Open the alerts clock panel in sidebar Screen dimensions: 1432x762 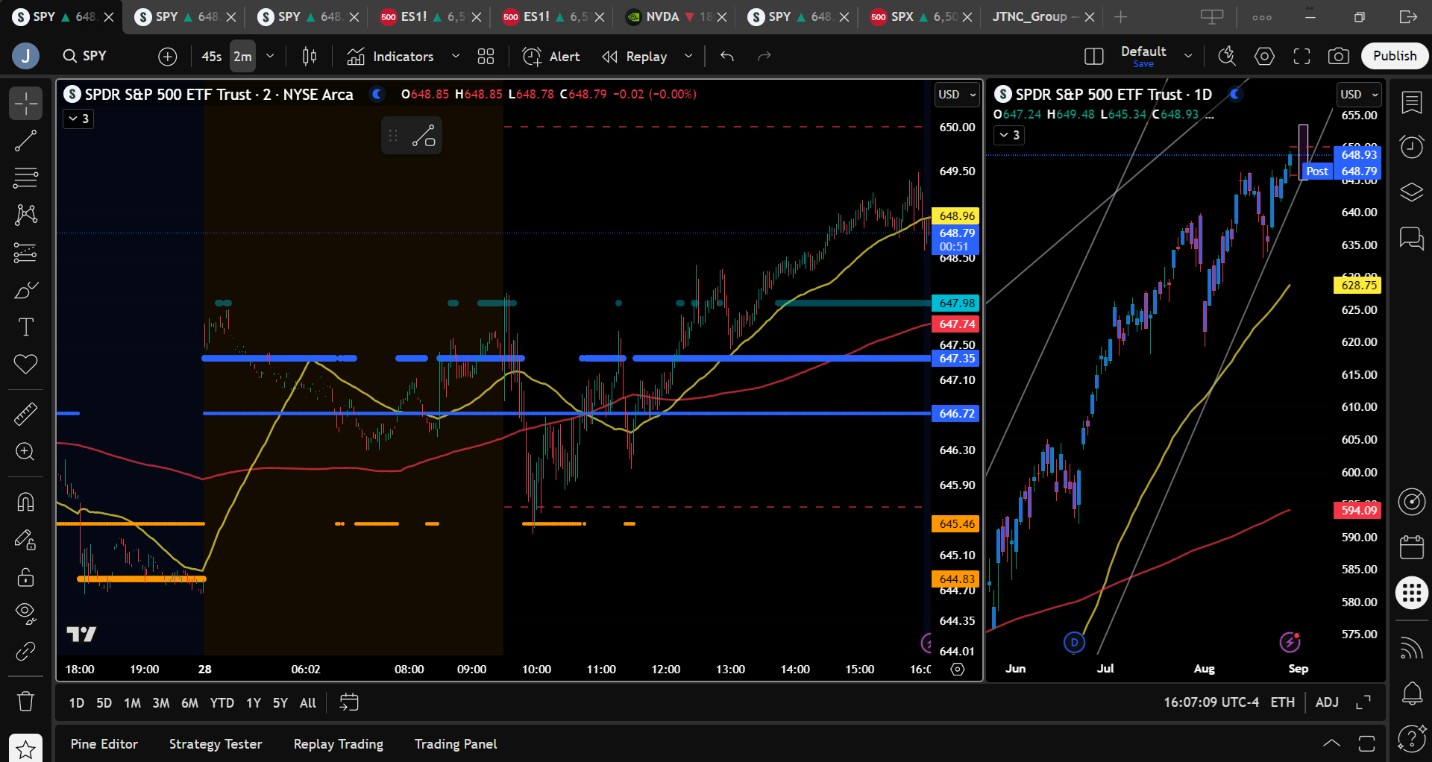coord(1411,147)
